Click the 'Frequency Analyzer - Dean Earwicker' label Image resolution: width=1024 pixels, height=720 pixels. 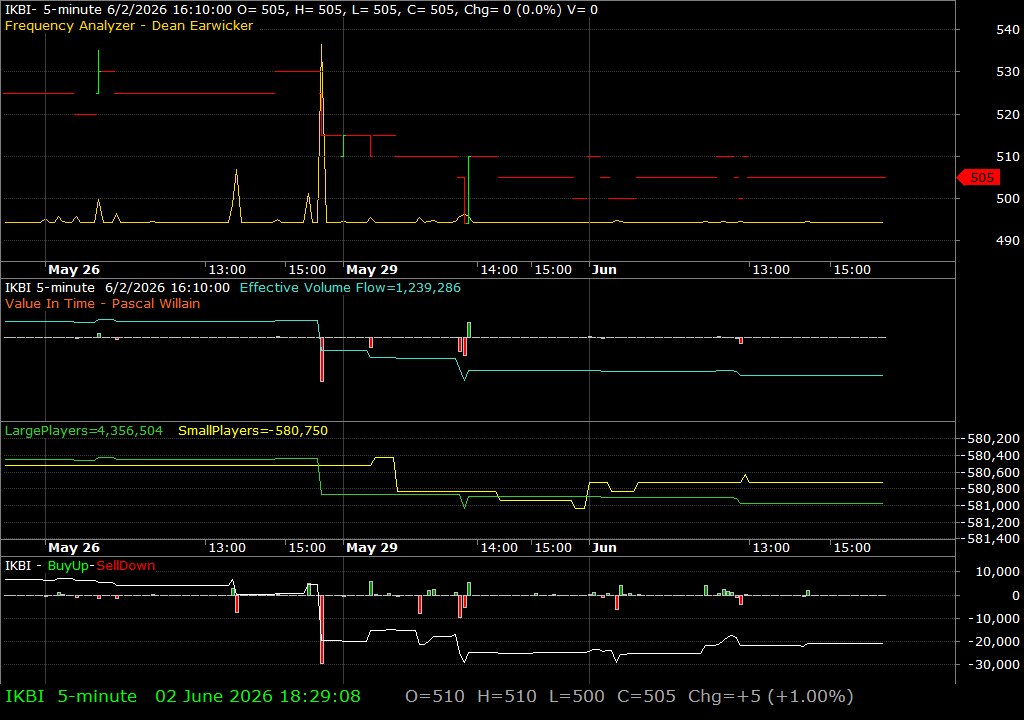(129, 25)
